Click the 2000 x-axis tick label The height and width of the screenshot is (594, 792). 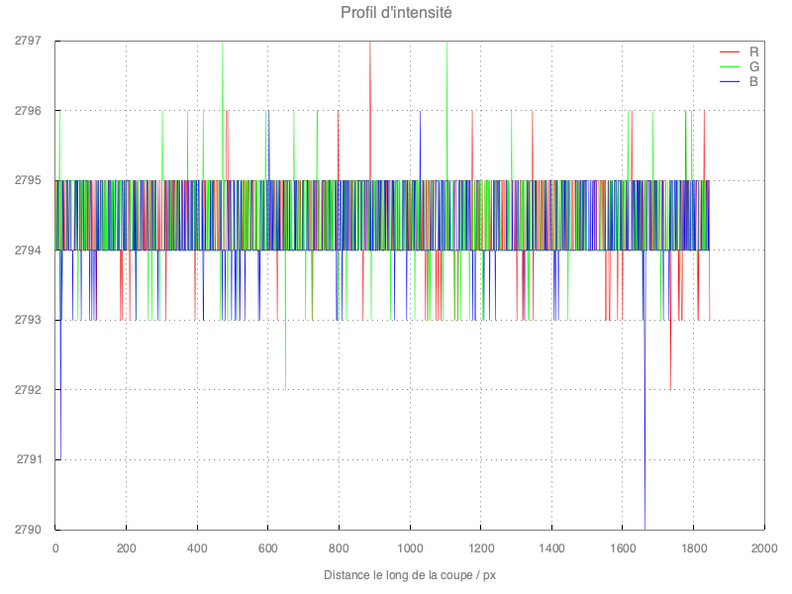(x=764, y=548)
